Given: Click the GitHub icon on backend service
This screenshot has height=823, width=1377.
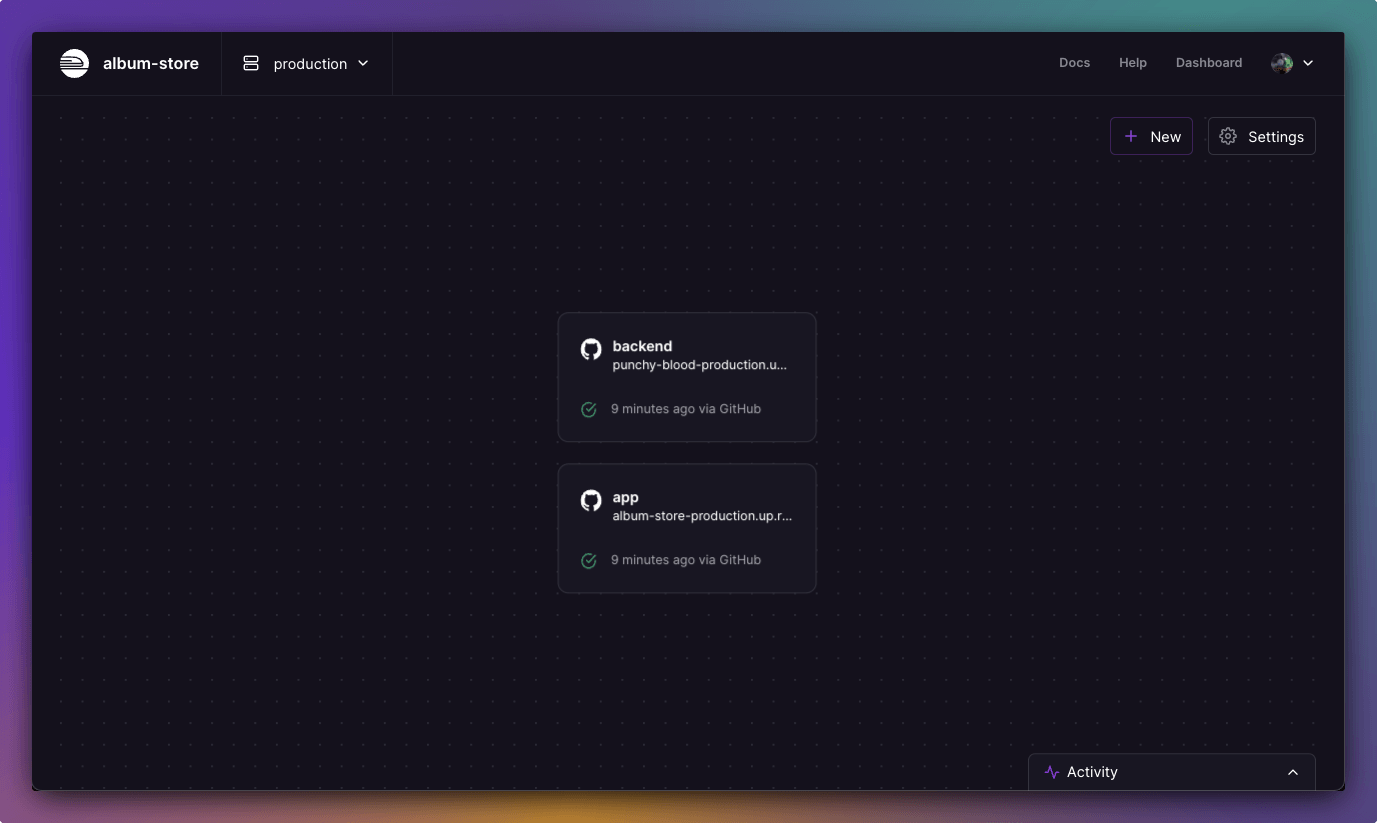Looking at the screenshot, I should coord(591,349).
